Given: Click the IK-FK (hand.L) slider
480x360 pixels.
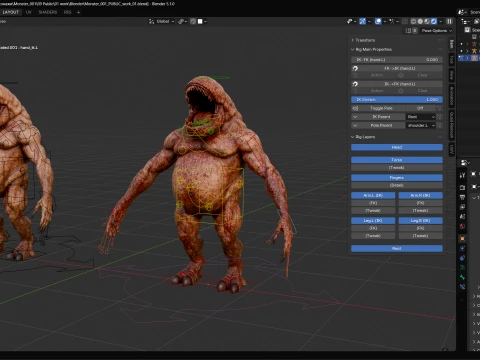Looking at the screenshot, I should click(x=397, y=60).
